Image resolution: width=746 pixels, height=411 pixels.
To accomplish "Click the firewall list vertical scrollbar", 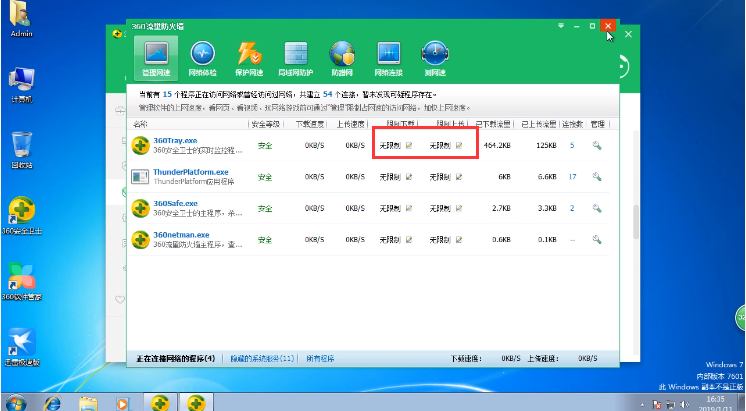I will click(x=636, y=221).
